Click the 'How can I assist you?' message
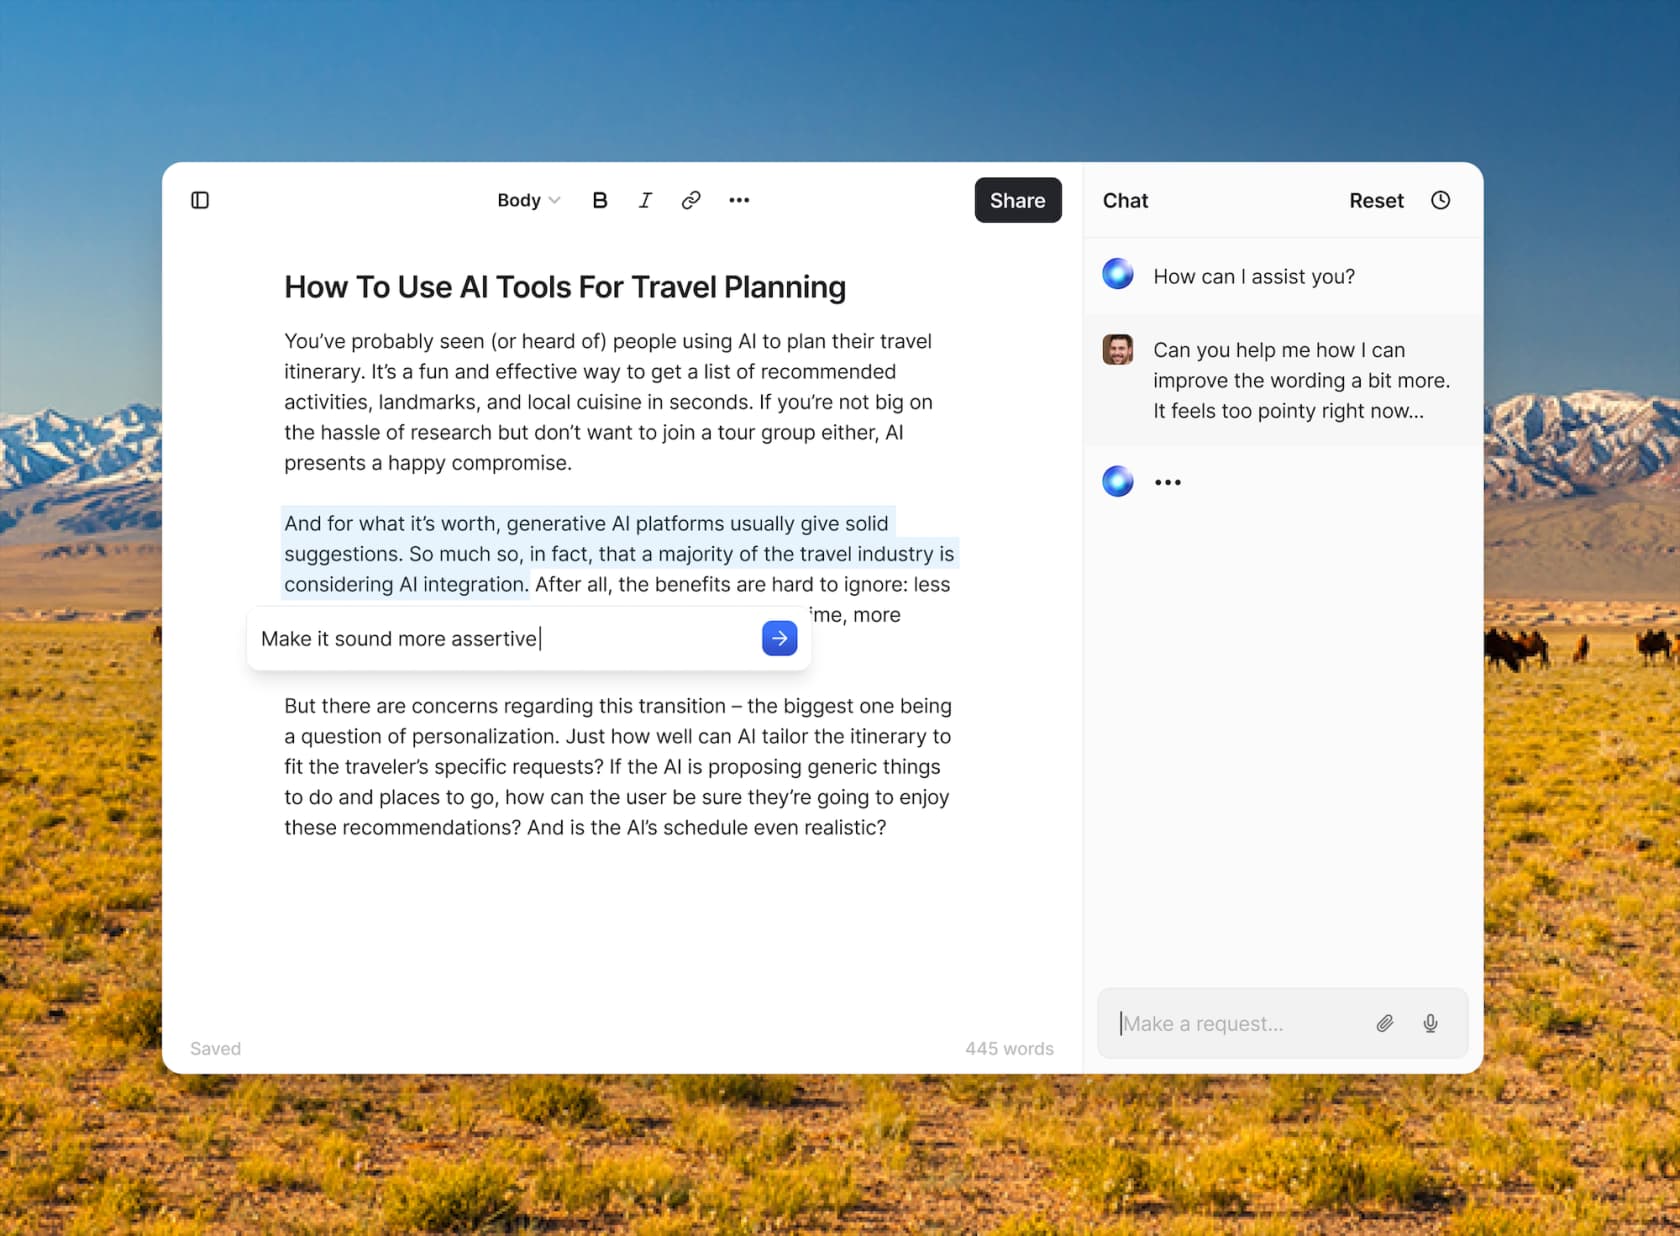 click(x=1254, y=276)
